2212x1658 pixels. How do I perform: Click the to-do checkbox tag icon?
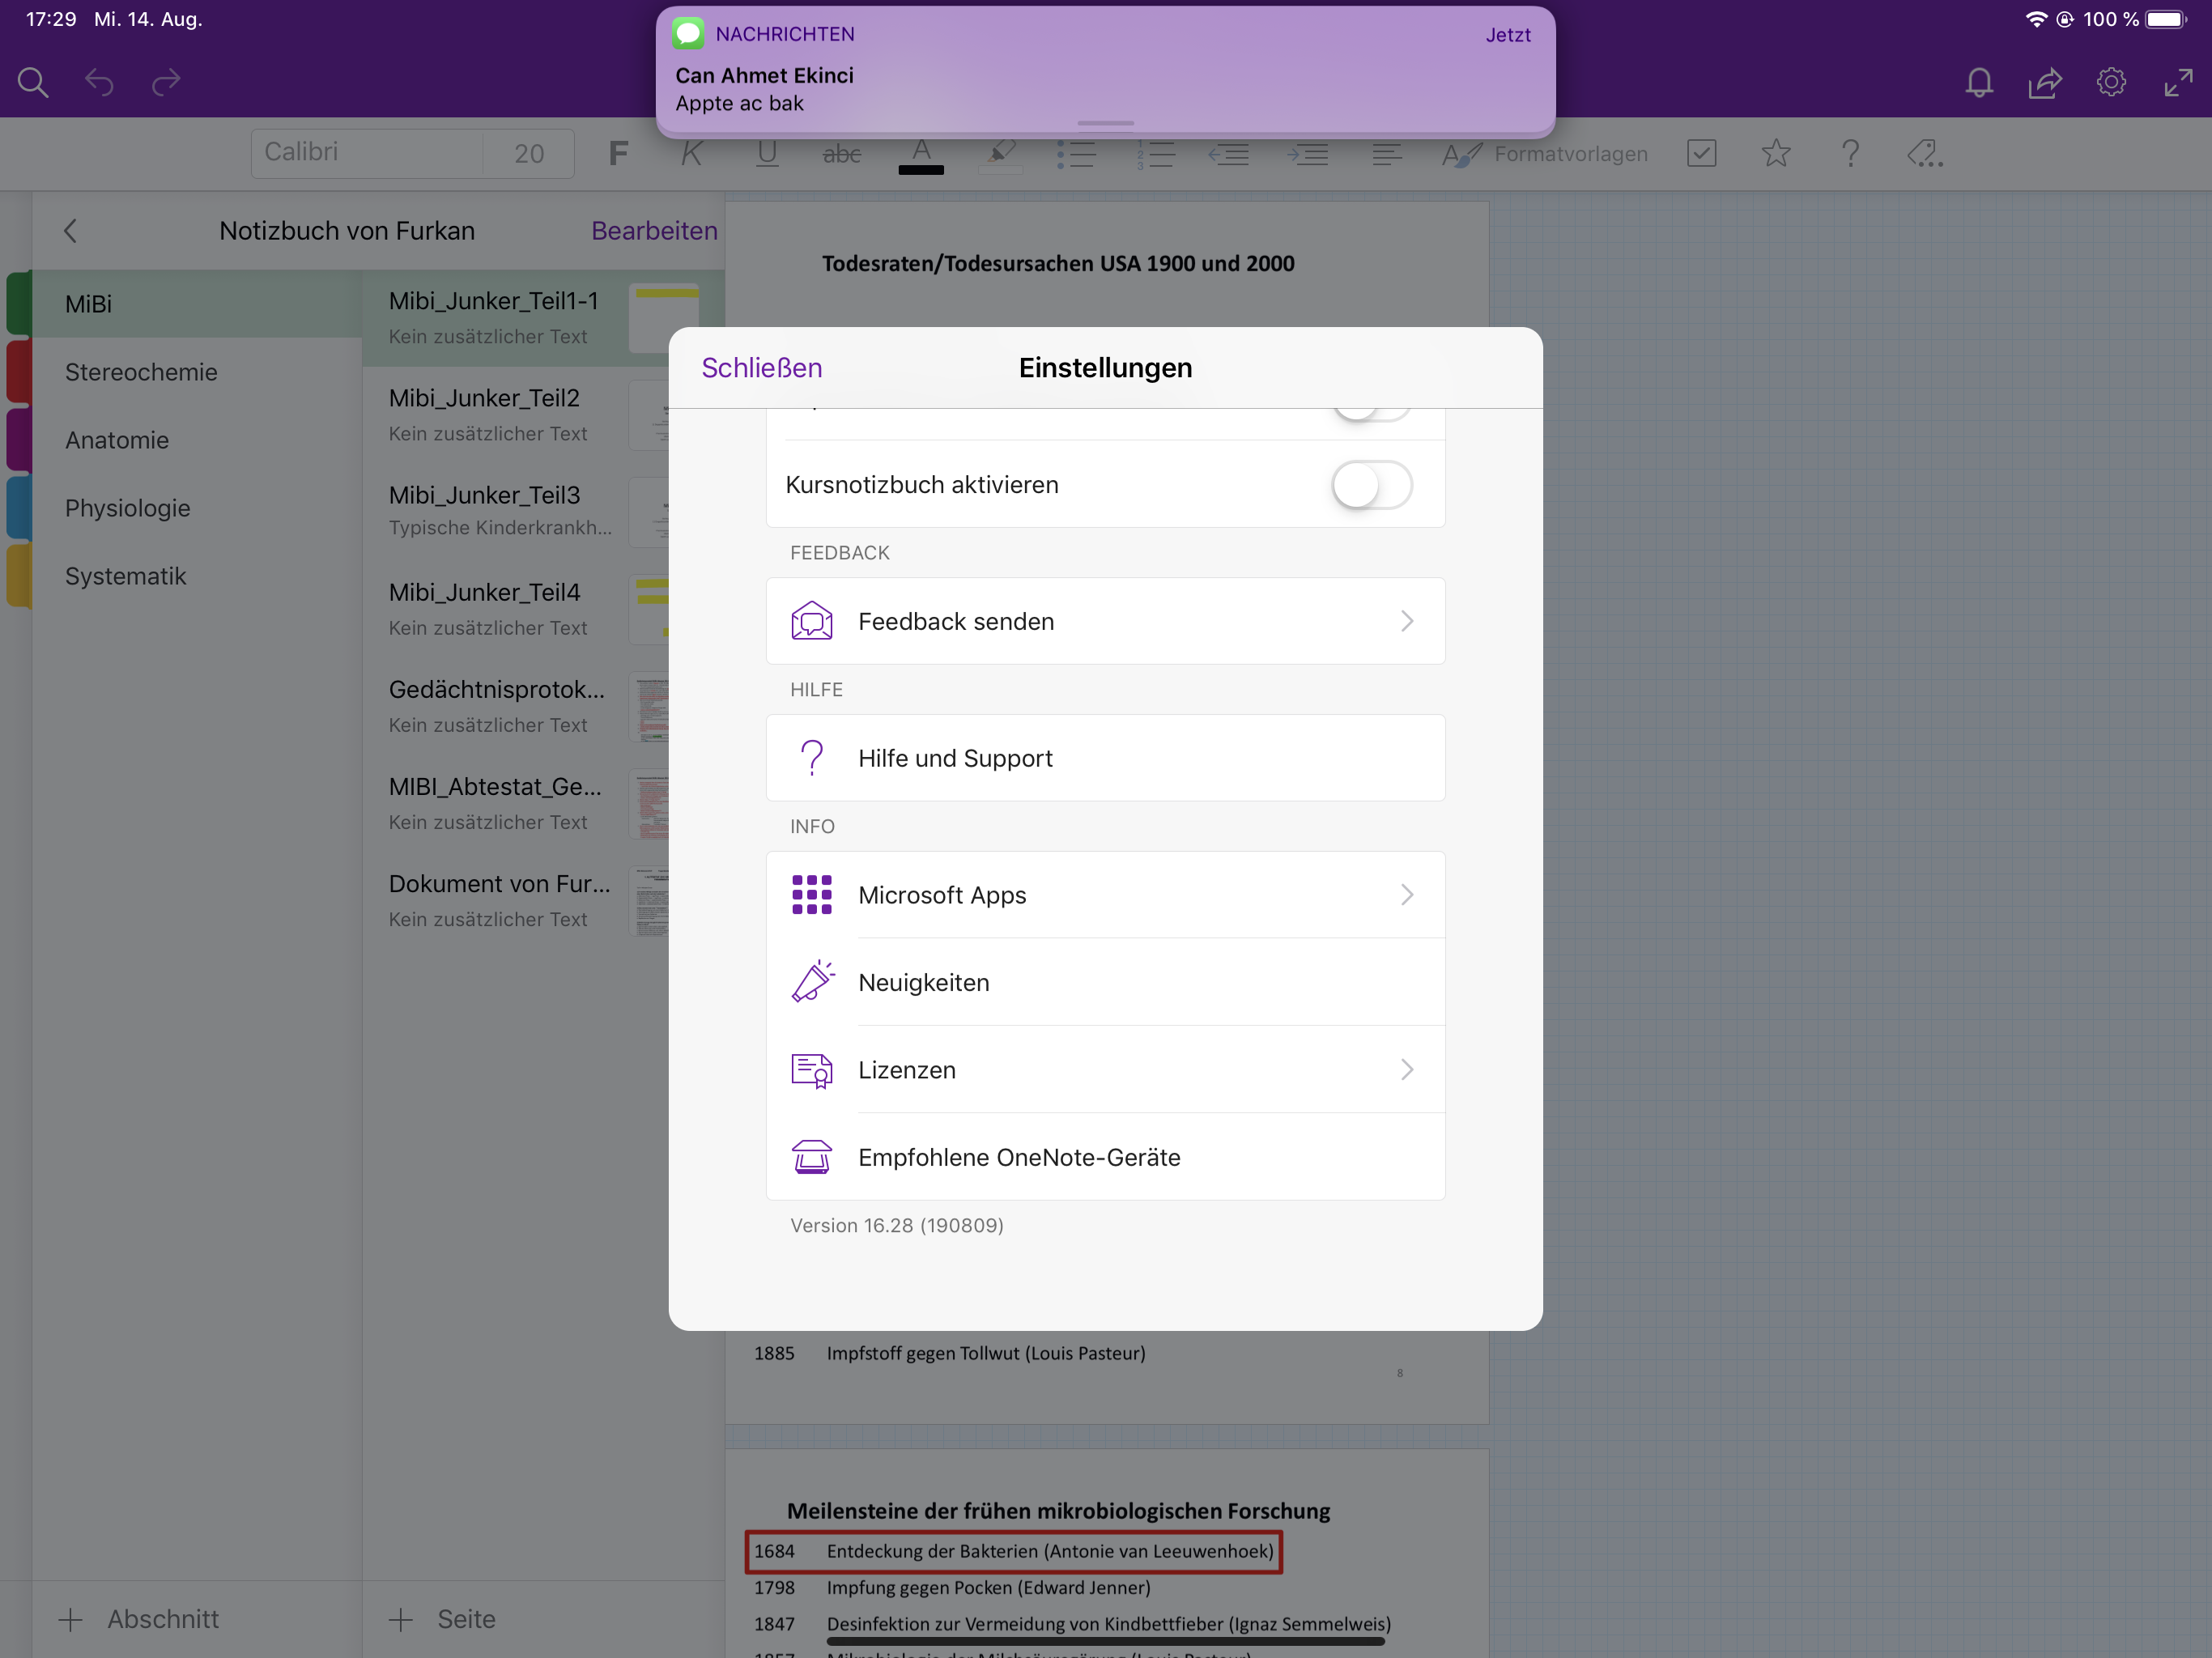[x=1701, y=154]
